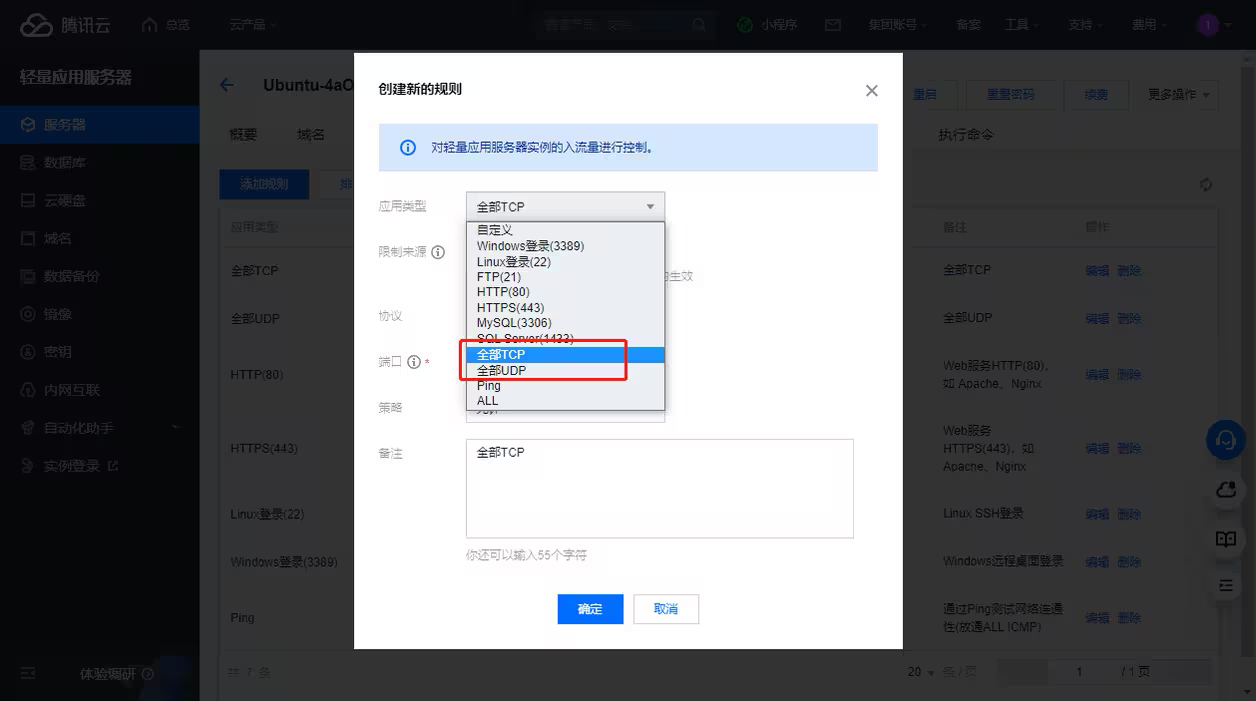Click 删除 for the Linux SSH登录 rule

(x=1129, y=514)
